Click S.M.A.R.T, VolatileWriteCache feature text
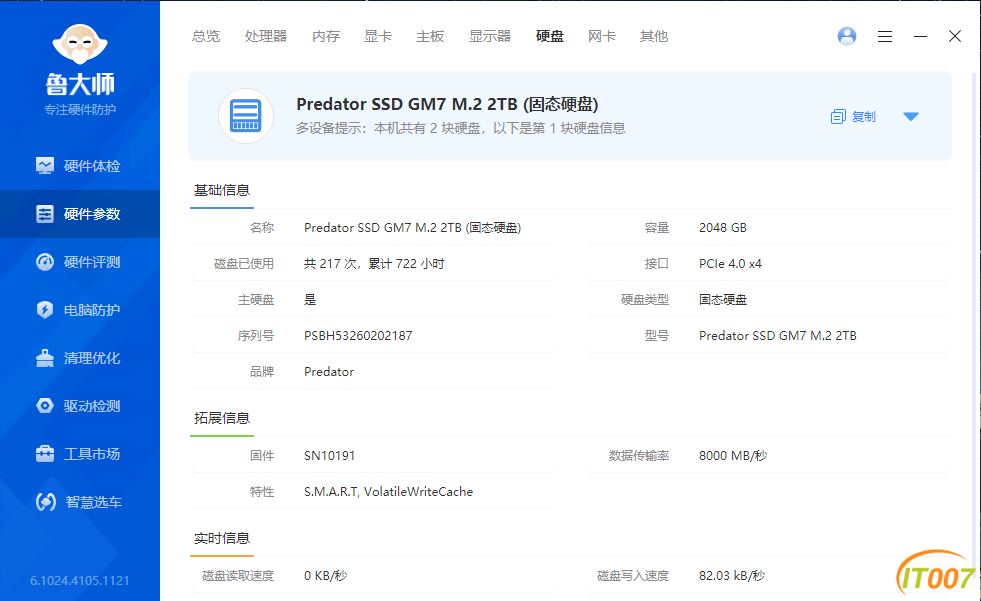Image resolution: width=981 pixels, height=601 pixels. coord(389,492)
